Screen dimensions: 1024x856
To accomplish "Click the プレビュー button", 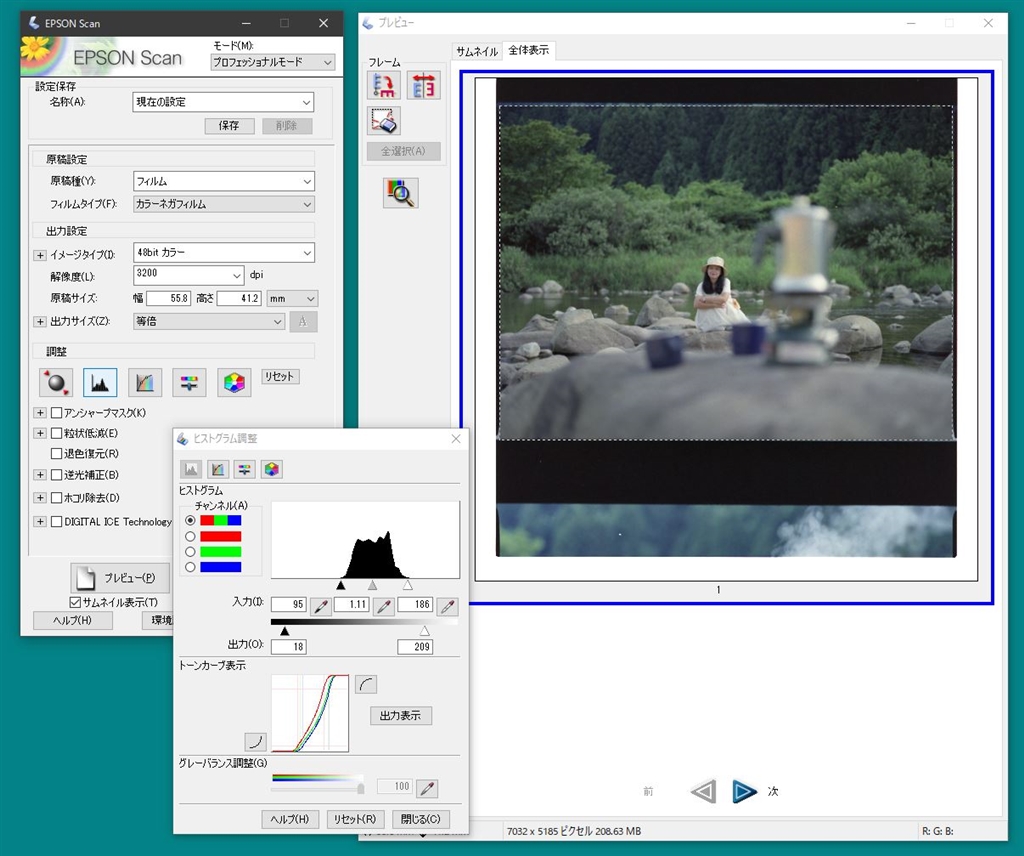I will coord(120,578).
